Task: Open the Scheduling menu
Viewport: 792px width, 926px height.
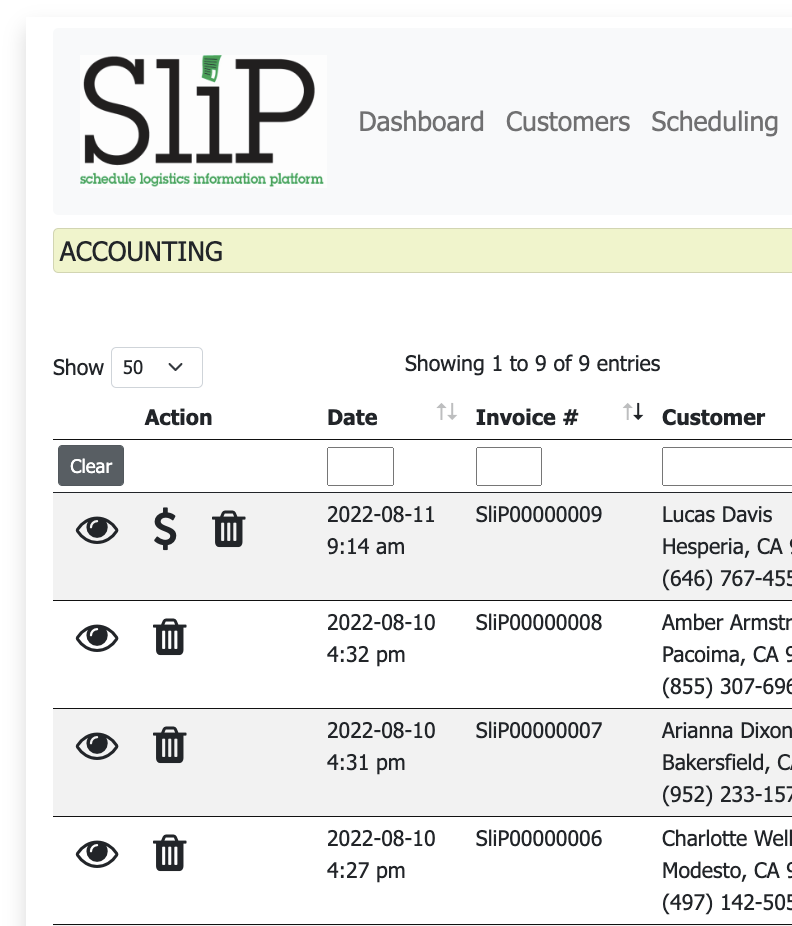Action: click(715, 122)
